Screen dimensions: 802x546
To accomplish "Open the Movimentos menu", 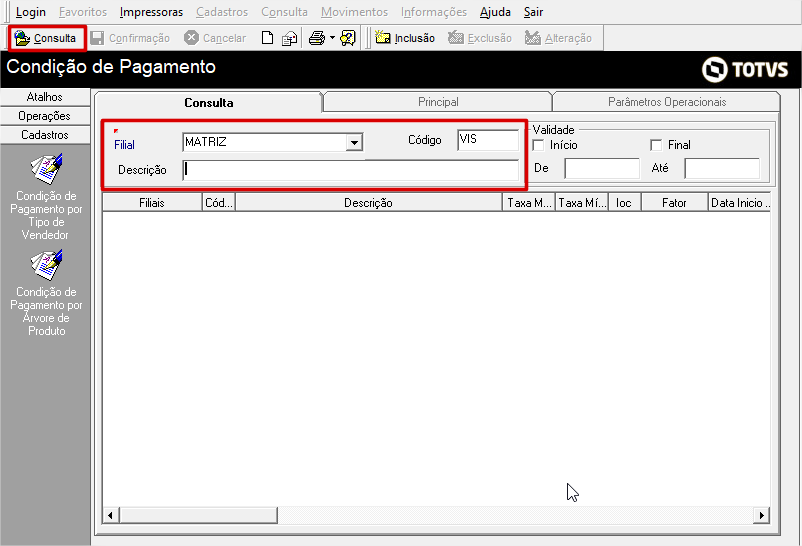I will (x=354, y=12).
